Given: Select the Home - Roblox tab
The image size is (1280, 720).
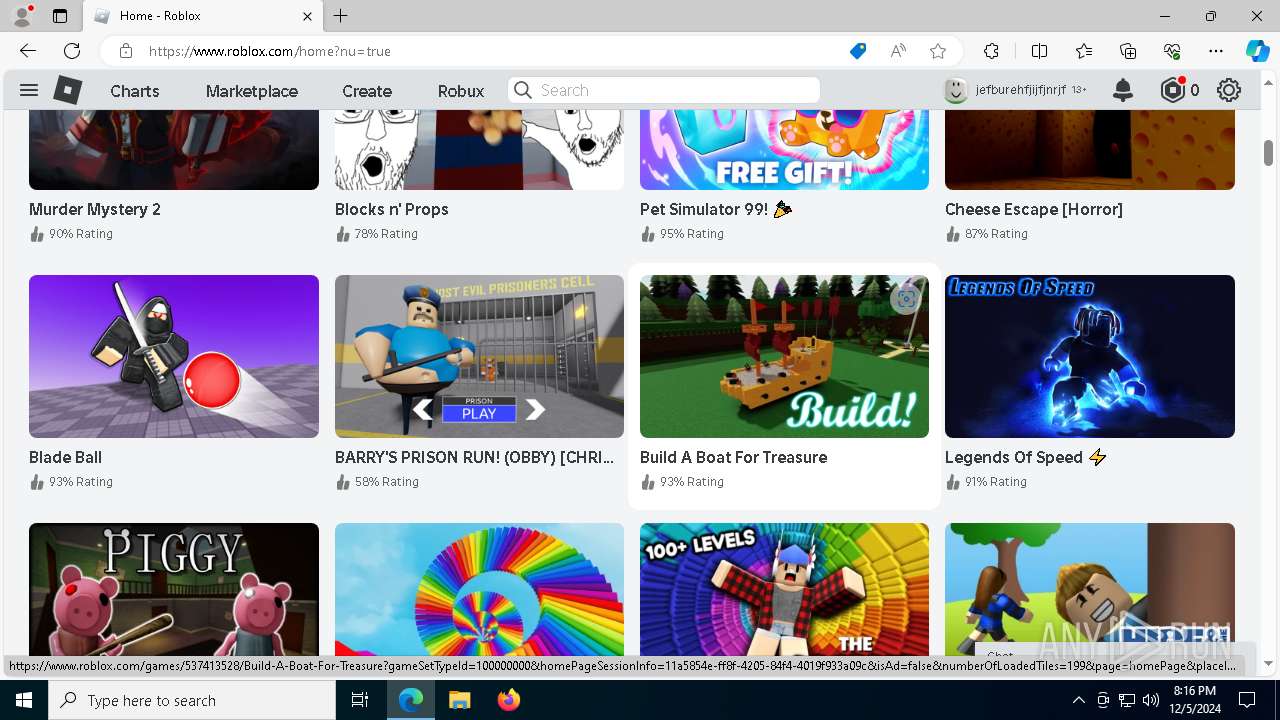Looking at the screenshot, I should click(202, 16).
